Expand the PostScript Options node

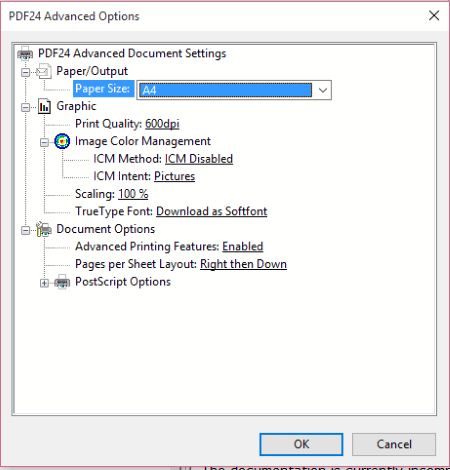[44, 283]
